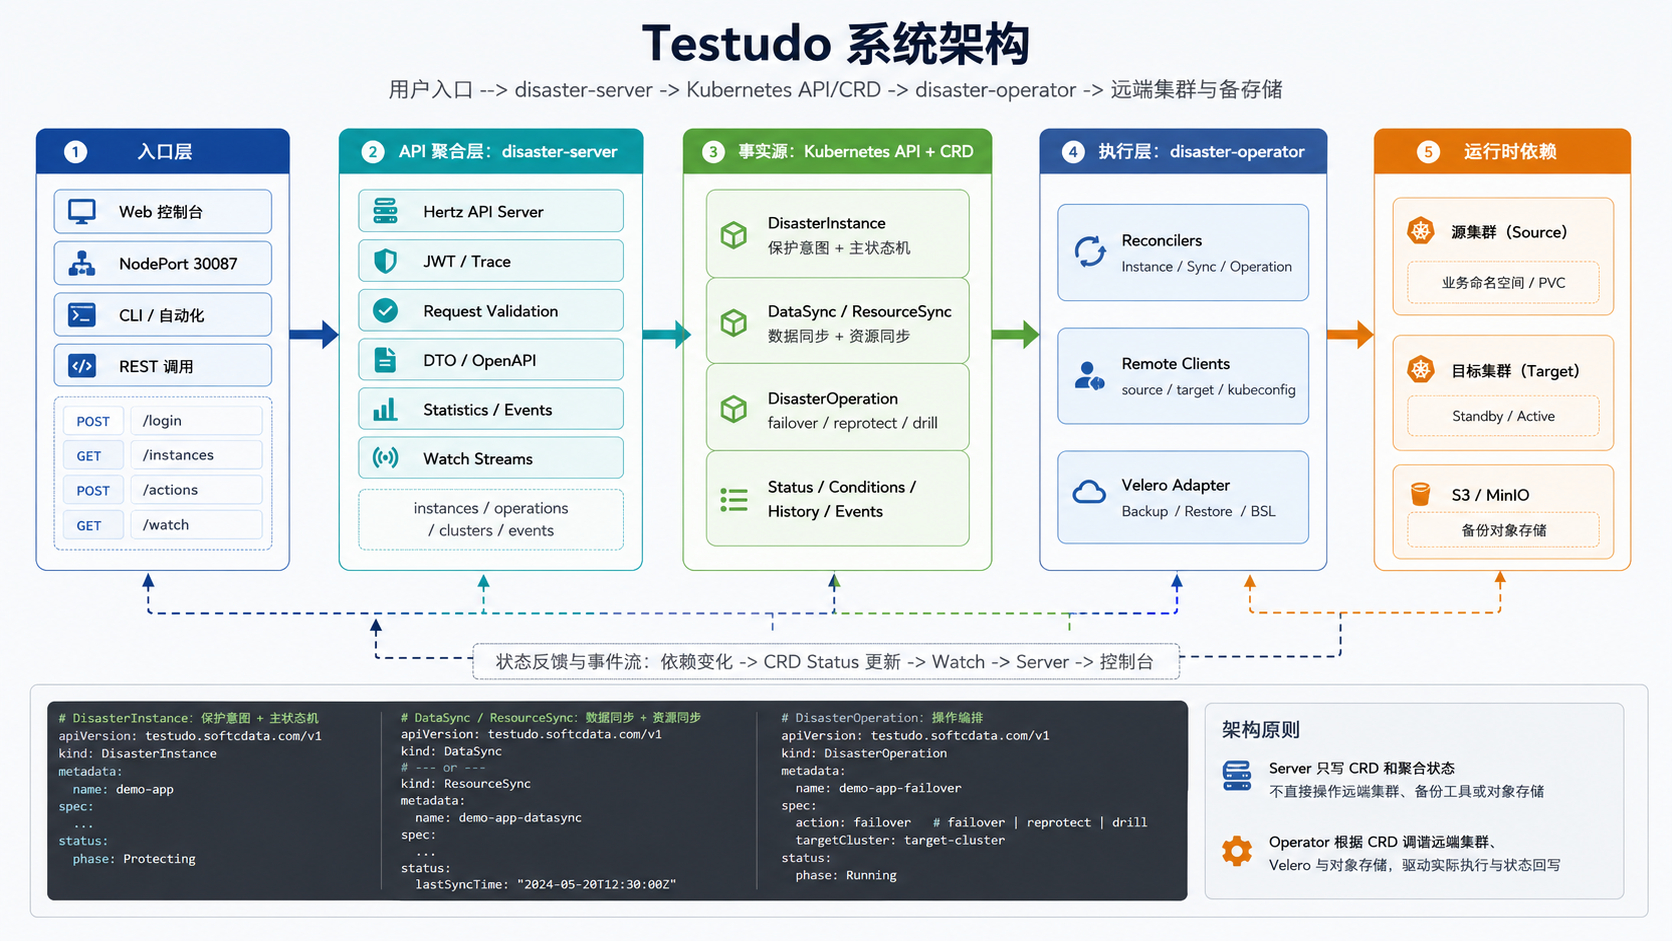Image resolution: width=1672 pixels, height=941 pixels.
Task: Click the server icon beside Server 只写 CRD
Action: pyautogui.click(x=1237, y=776)
